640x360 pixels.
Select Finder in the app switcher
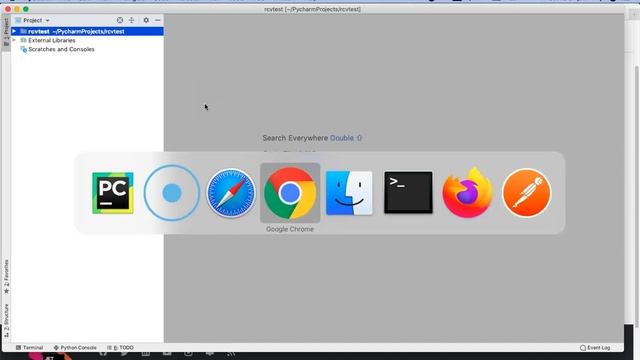coord(349,193)
